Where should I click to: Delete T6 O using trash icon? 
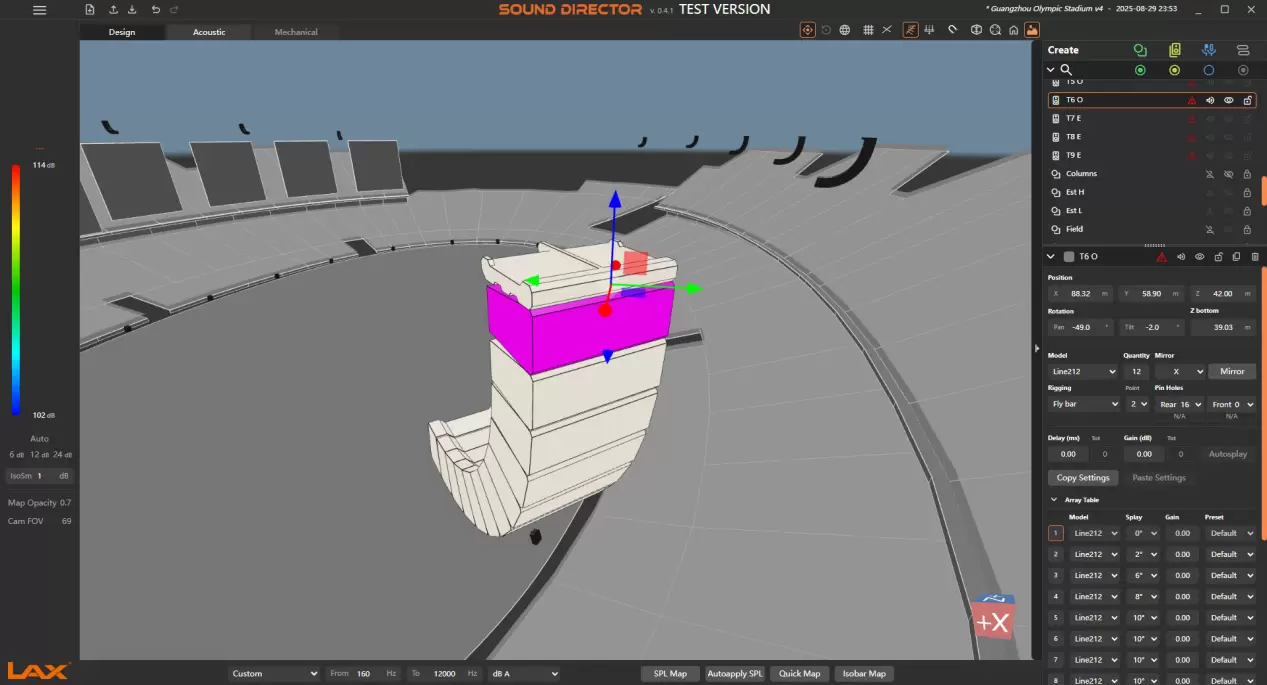tap(1255, 257)
